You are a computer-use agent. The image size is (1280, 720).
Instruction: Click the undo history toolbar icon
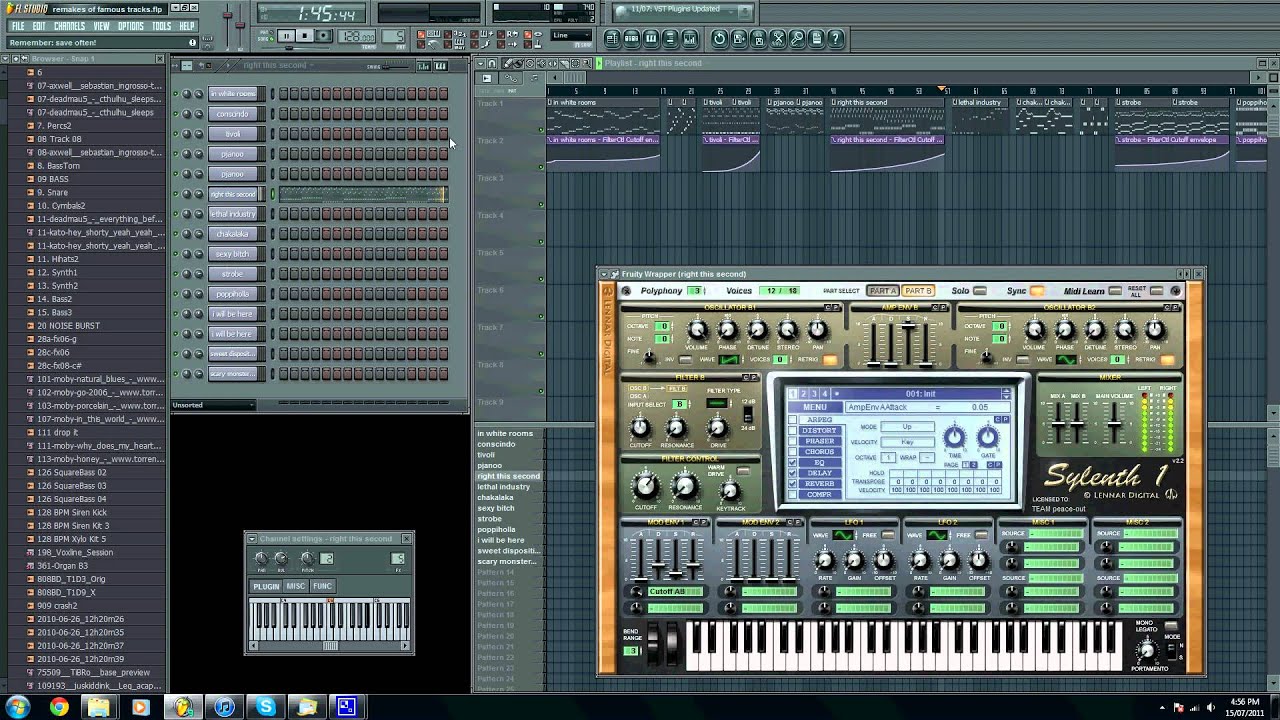(x=719, y=38)
